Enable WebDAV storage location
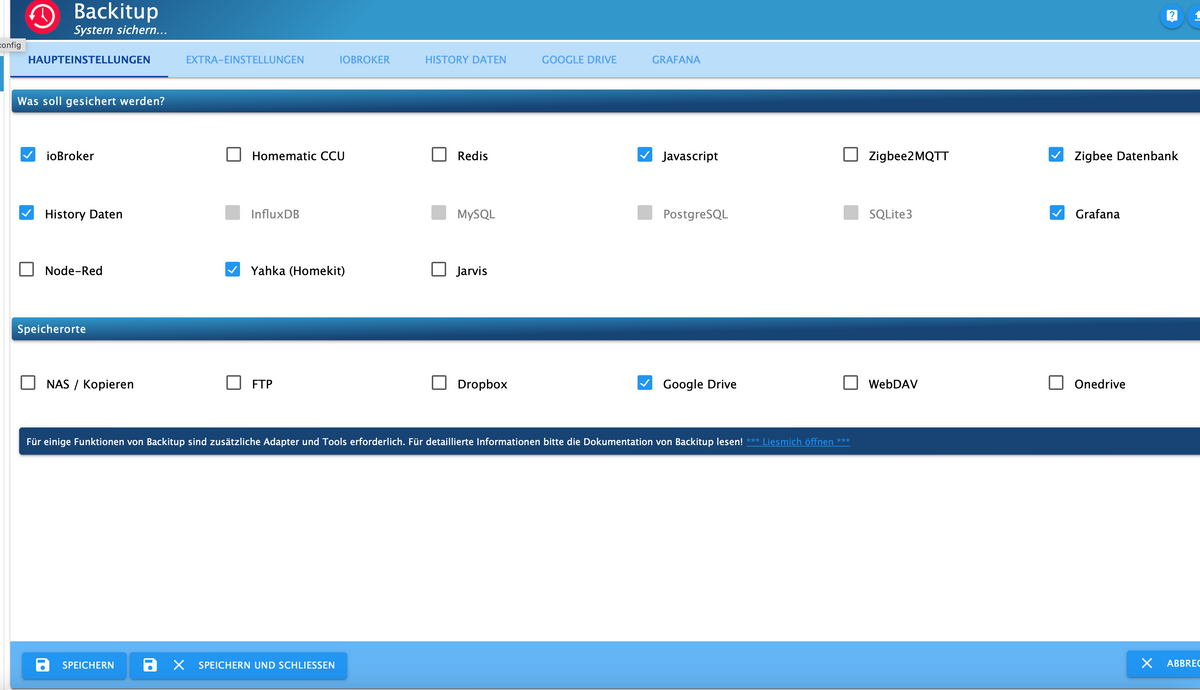The image size is (1200, 690). point(851,383)
